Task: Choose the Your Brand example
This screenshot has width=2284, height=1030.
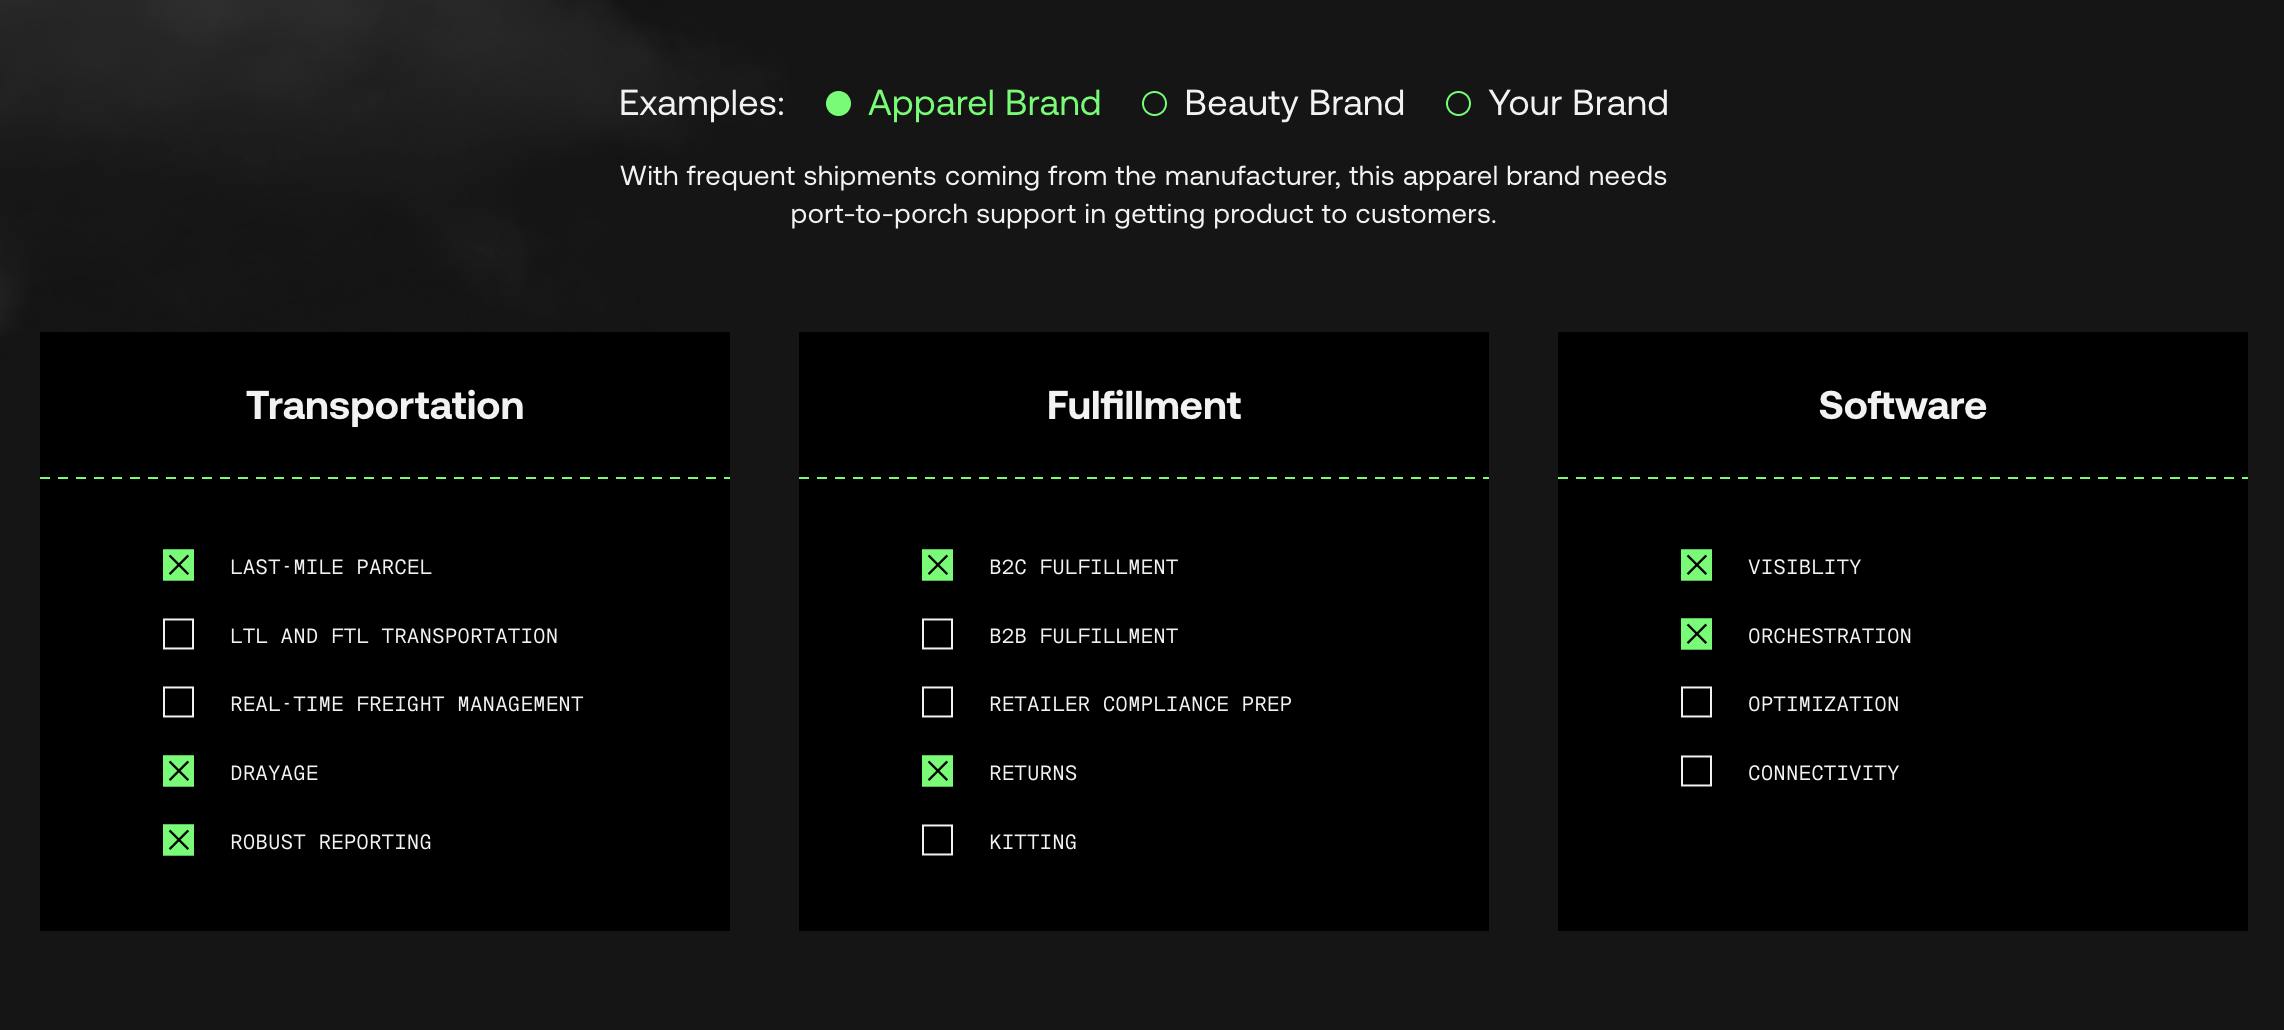Action: [x=1459, y=103]
